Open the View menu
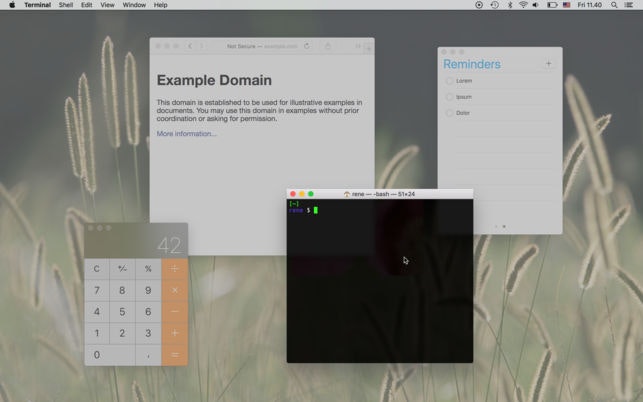The width and height of the screenshot is (643, 402). pos(107,5)
